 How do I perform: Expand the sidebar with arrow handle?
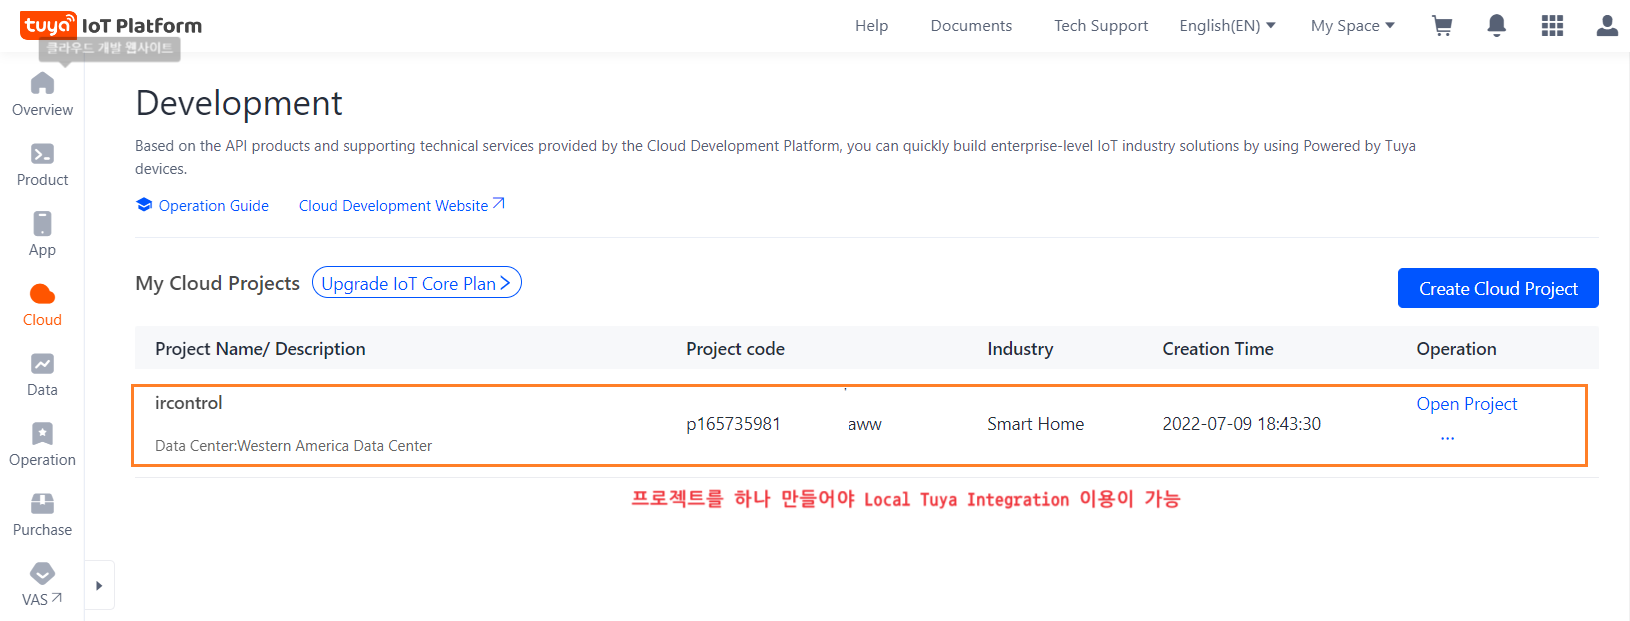tap(99, 586)
